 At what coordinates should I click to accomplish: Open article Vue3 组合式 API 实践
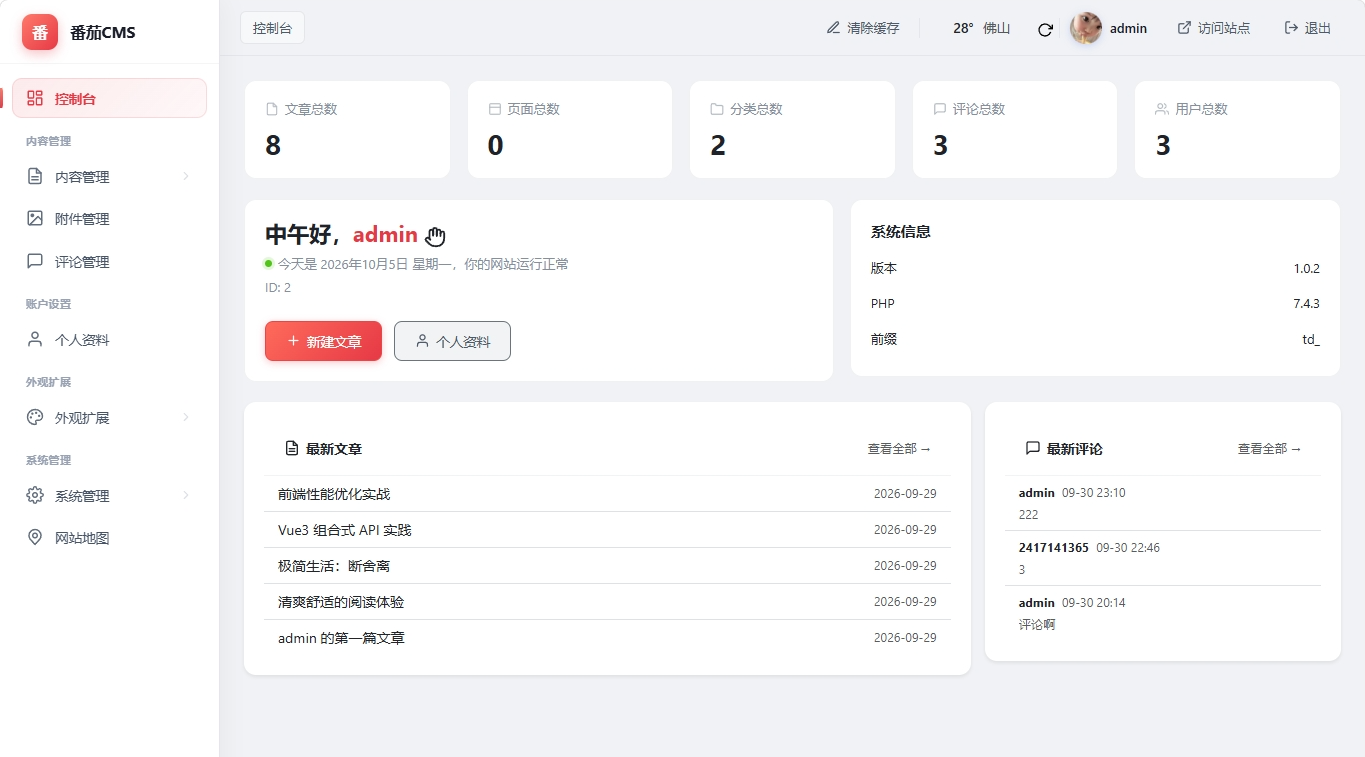pyautogui.click(x=345, y=530)
